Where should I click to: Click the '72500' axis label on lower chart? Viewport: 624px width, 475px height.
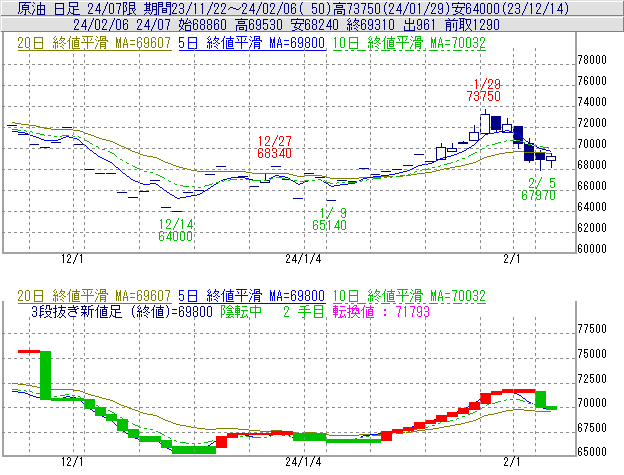592,378
